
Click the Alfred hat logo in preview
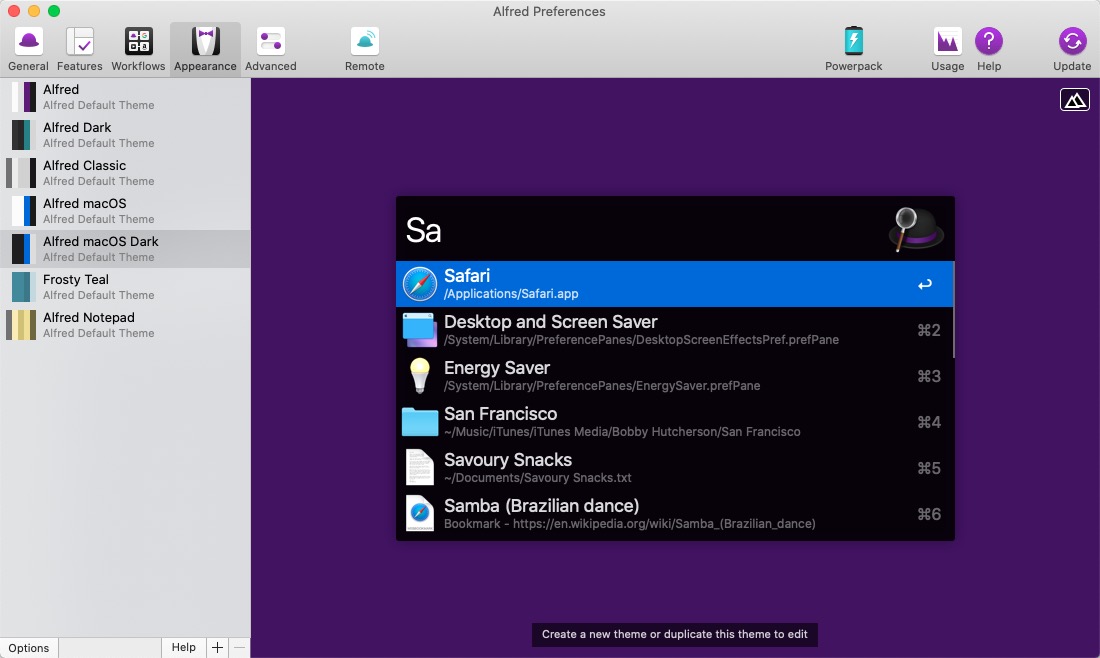[915, 229]
